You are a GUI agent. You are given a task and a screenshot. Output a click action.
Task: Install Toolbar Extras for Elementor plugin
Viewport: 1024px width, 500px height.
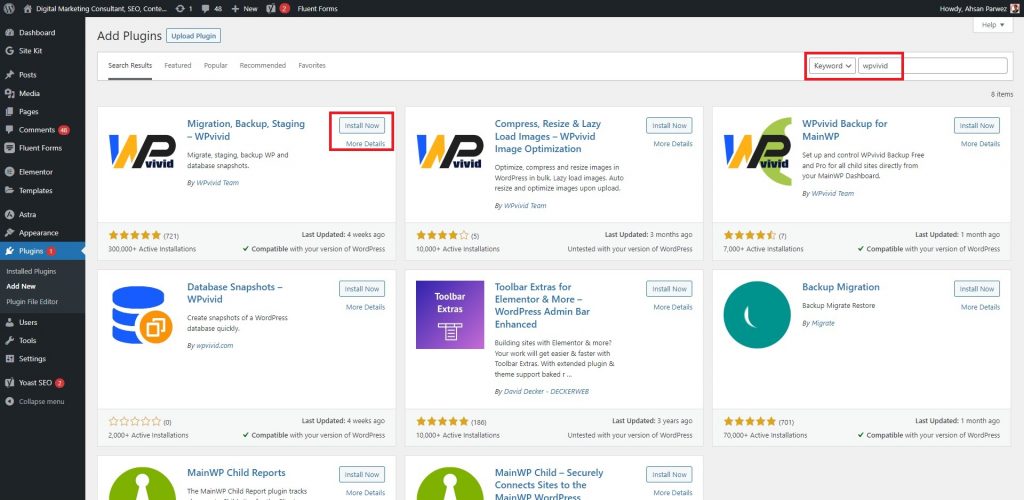coord(669,289)
